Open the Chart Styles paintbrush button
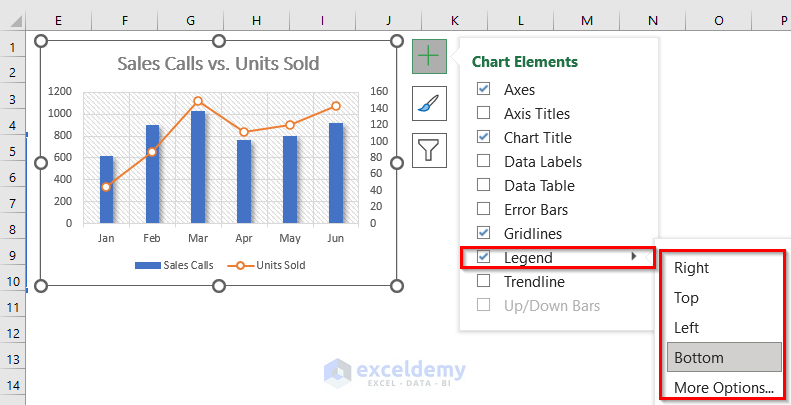This screenshot has height=405, width=791. coord(429,103)
